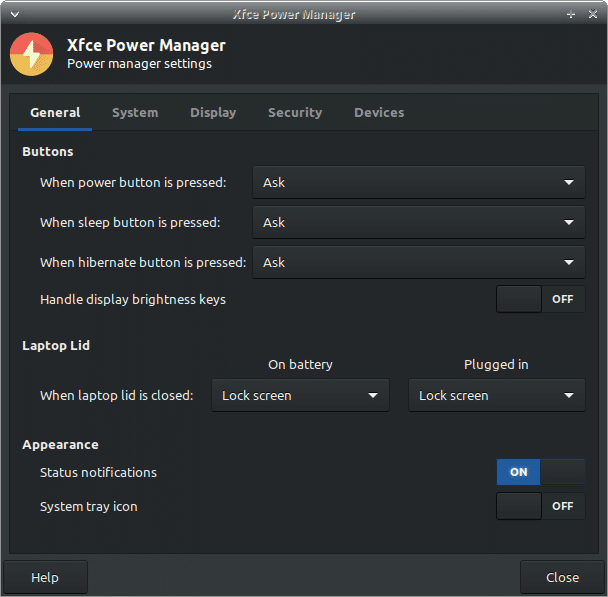Select the General tab
The height and width of the screenshot is (597, 608).
point(55,113)
